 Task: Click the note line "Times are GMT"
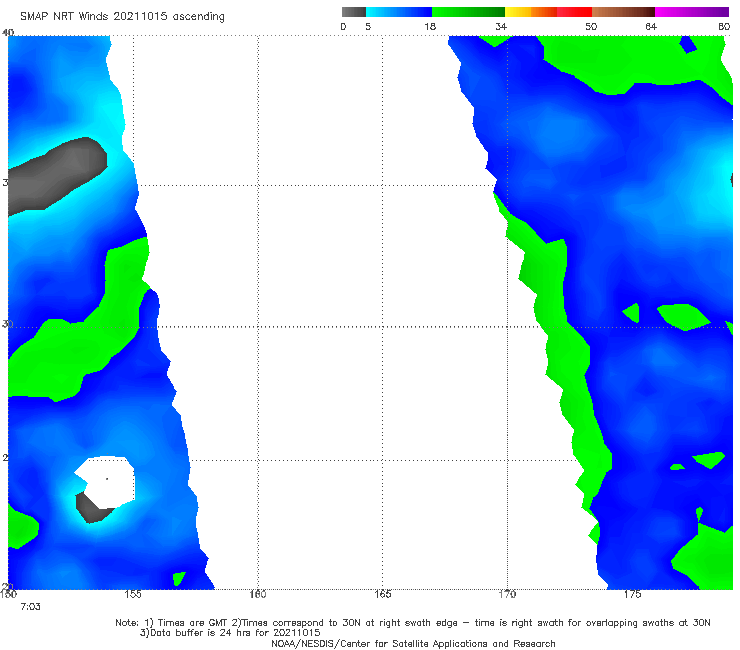pos(192,623)
